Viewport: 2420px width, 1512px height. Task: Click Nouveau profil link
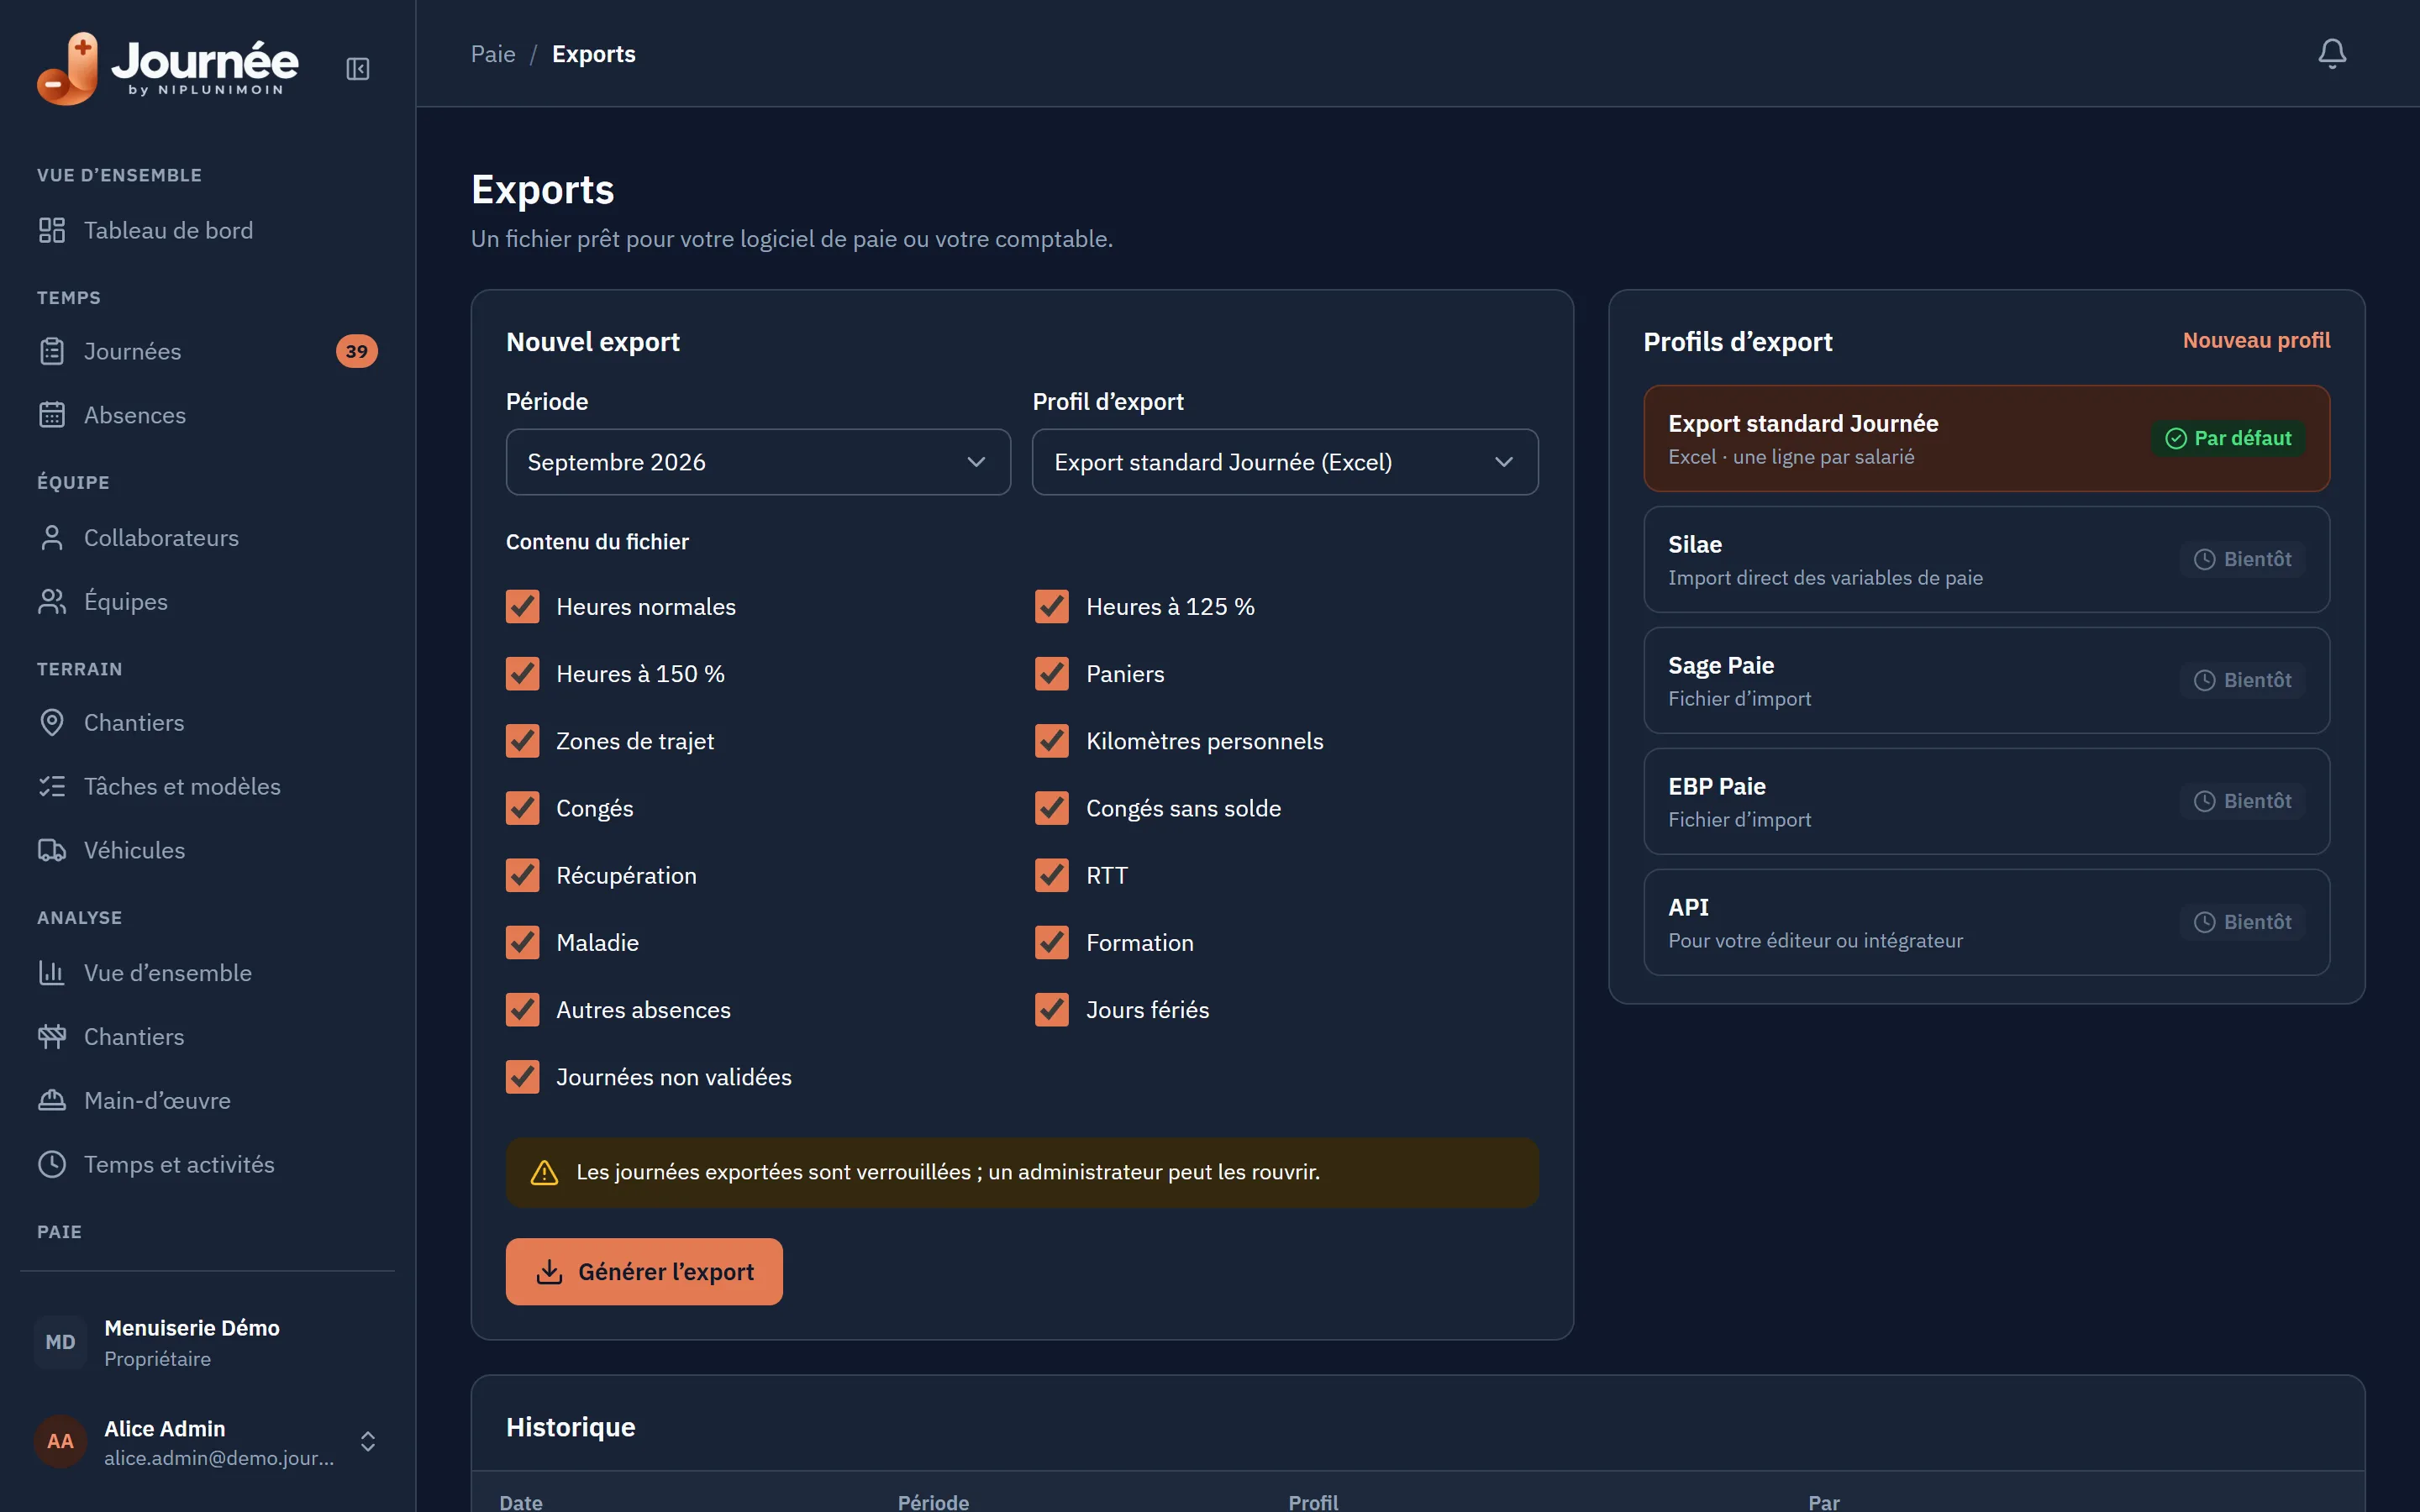point(2256,341)
